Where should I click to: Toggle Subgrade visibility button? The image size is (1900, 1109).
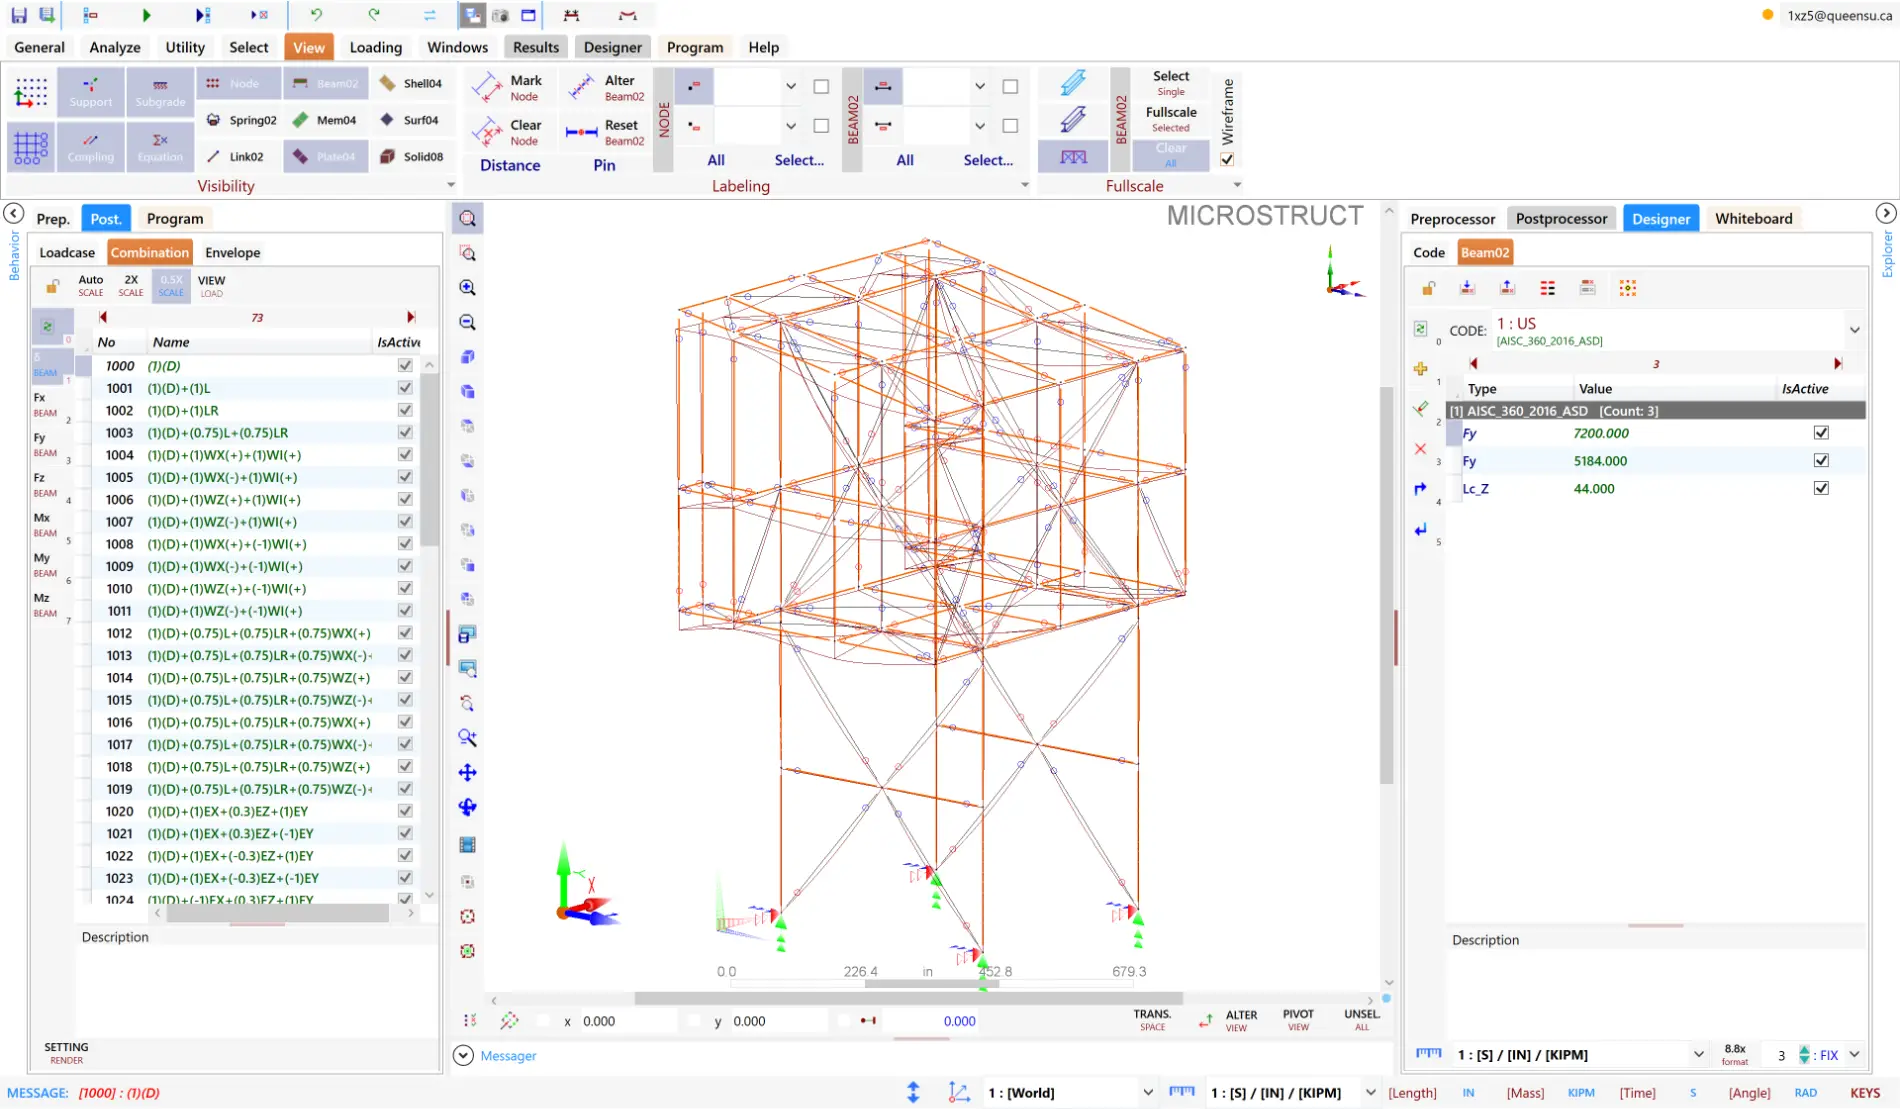coord(160,92)
